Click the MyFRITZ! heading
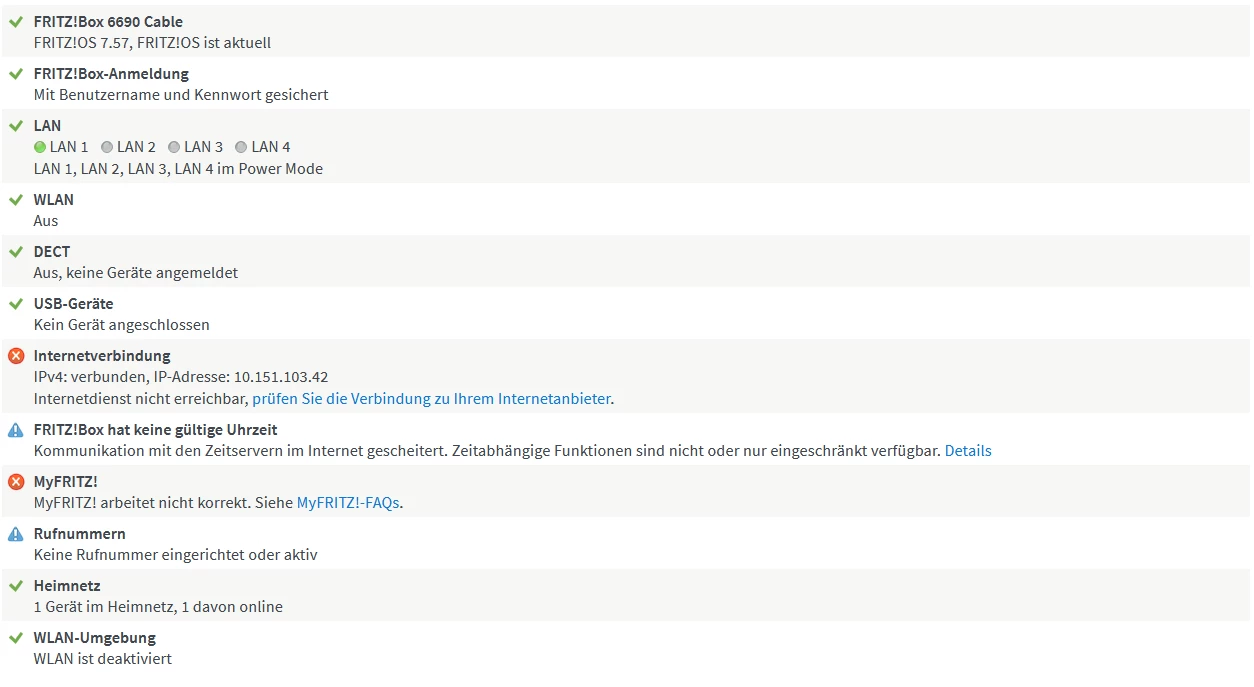The width and height of the screenshot is (1254, 687). click(66, 481)
